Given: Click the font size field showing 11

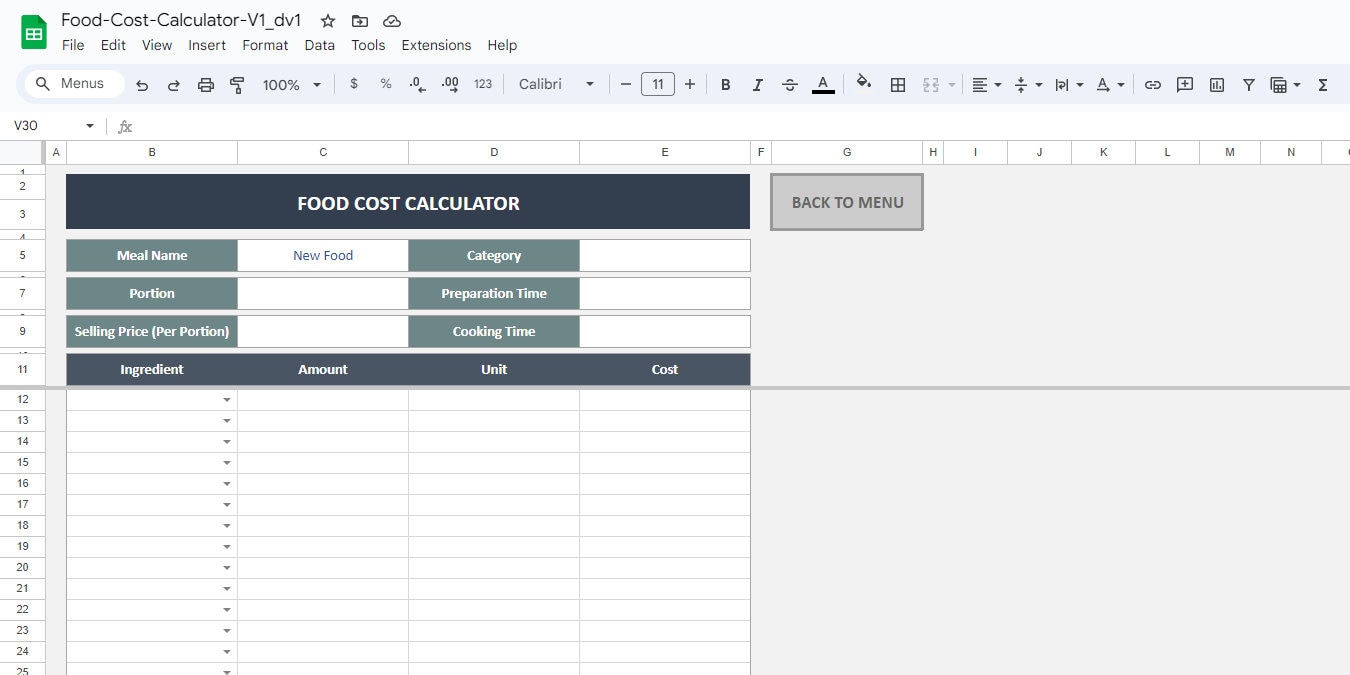Looking at the screenshot, I should tap(658, 84).
